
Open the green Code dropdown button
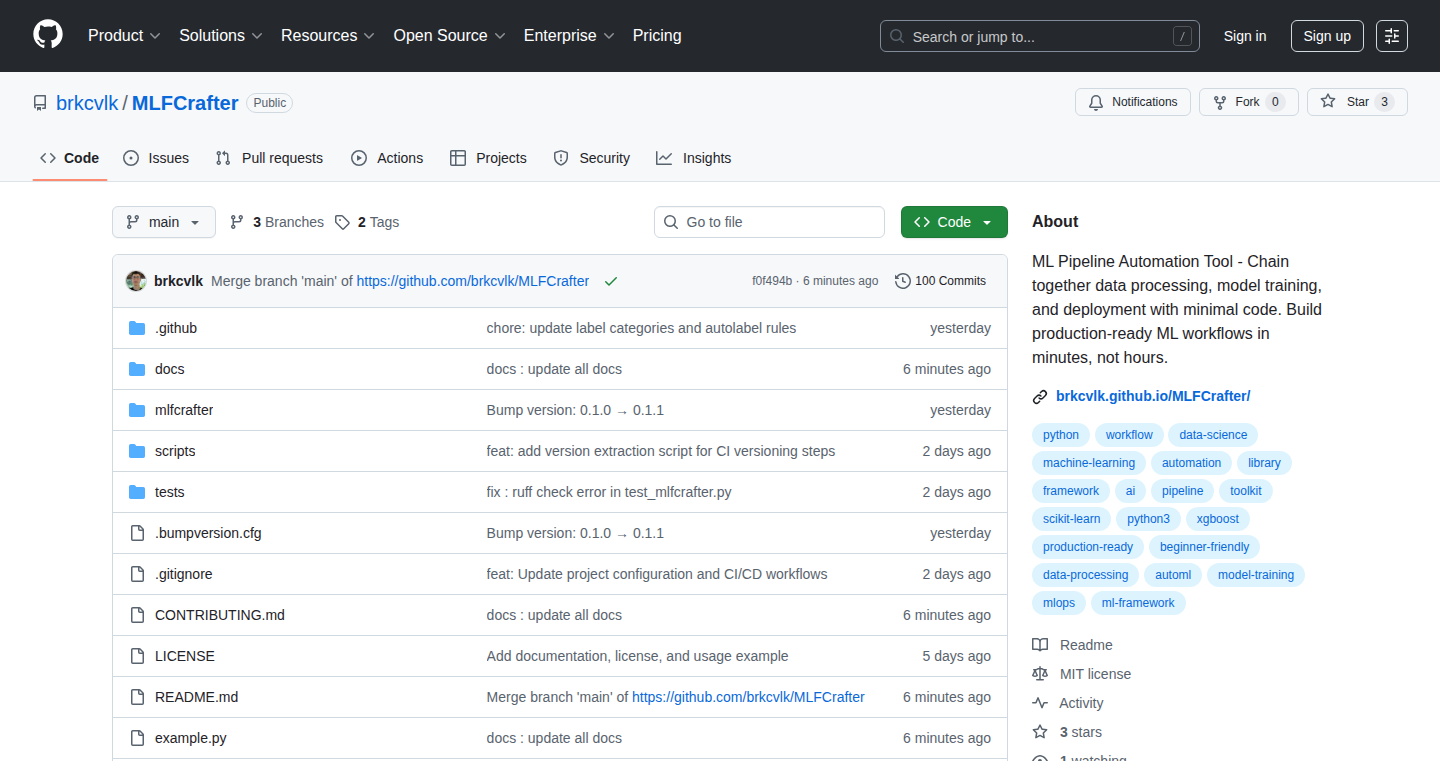tap(954, 222)
